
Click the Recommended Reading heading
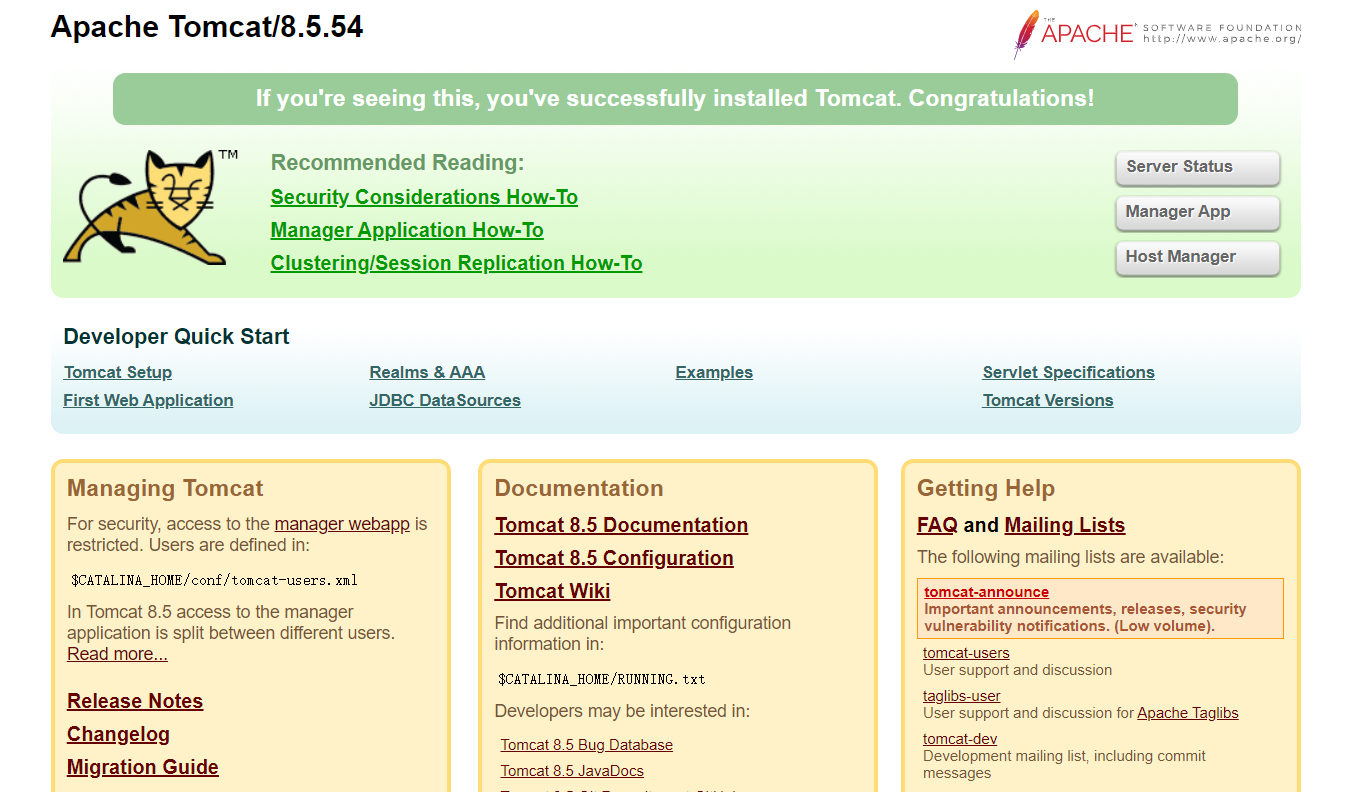(x=397, y=163)
